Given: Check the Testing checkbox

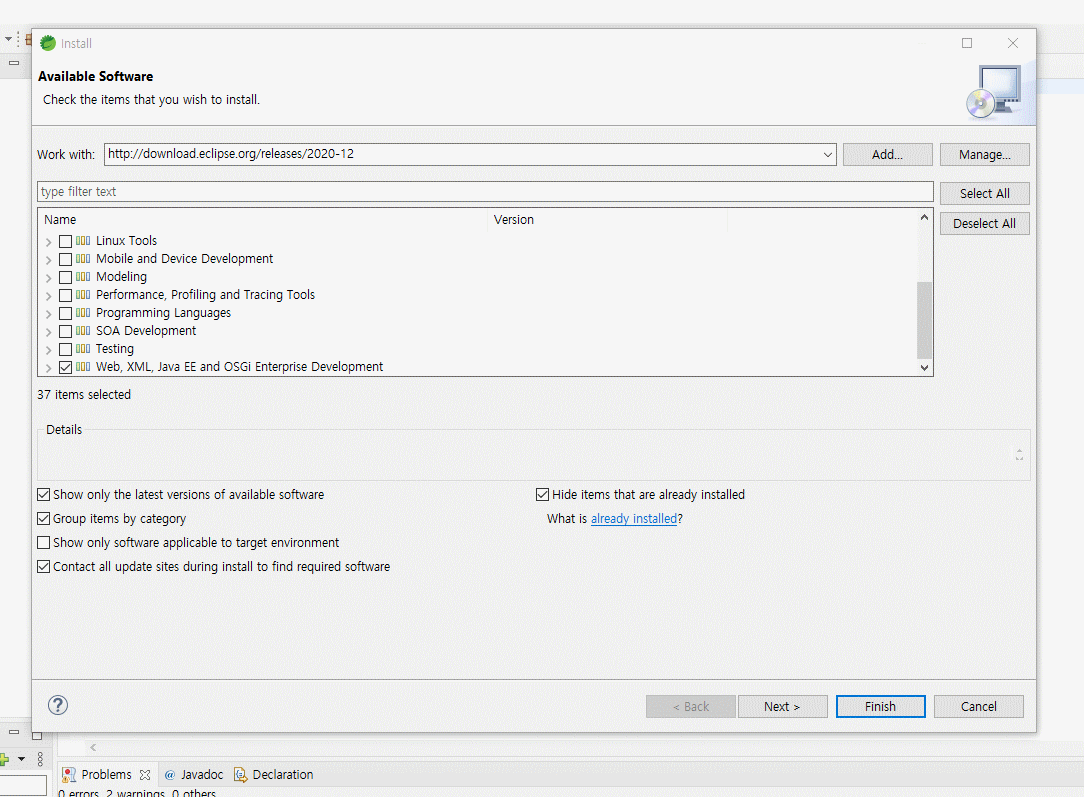Looking at the screenshot, I should (66, 349).
